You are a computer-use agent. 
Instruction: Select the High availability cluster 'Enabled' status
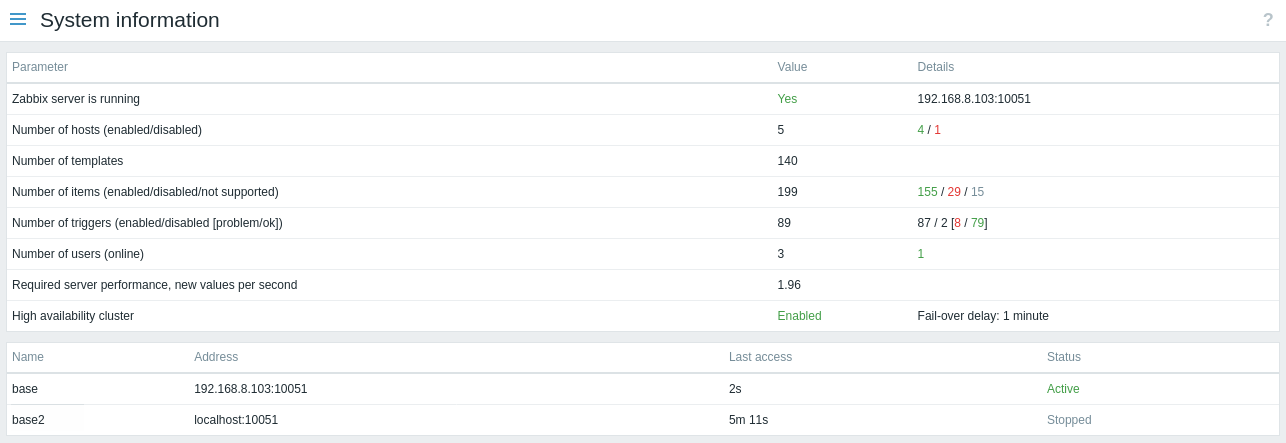pos(799,316)
